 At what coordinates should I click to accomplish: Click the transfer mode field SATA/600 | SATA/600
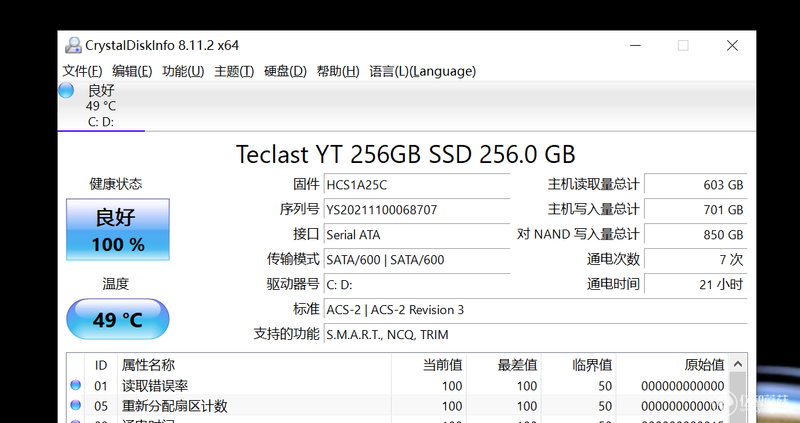pos(417,259)
